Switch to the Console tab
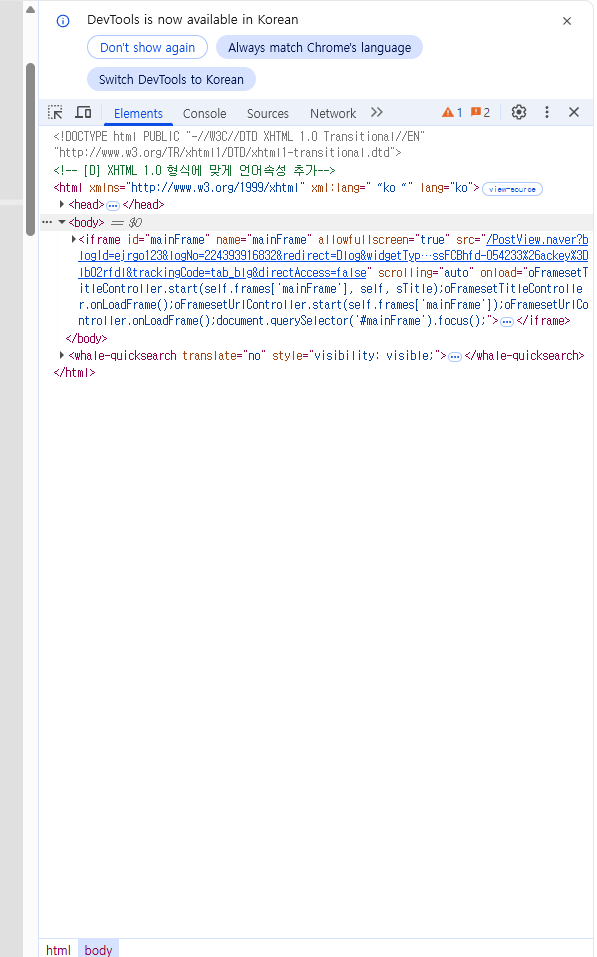Screen dimensions: 597x957 204,114
